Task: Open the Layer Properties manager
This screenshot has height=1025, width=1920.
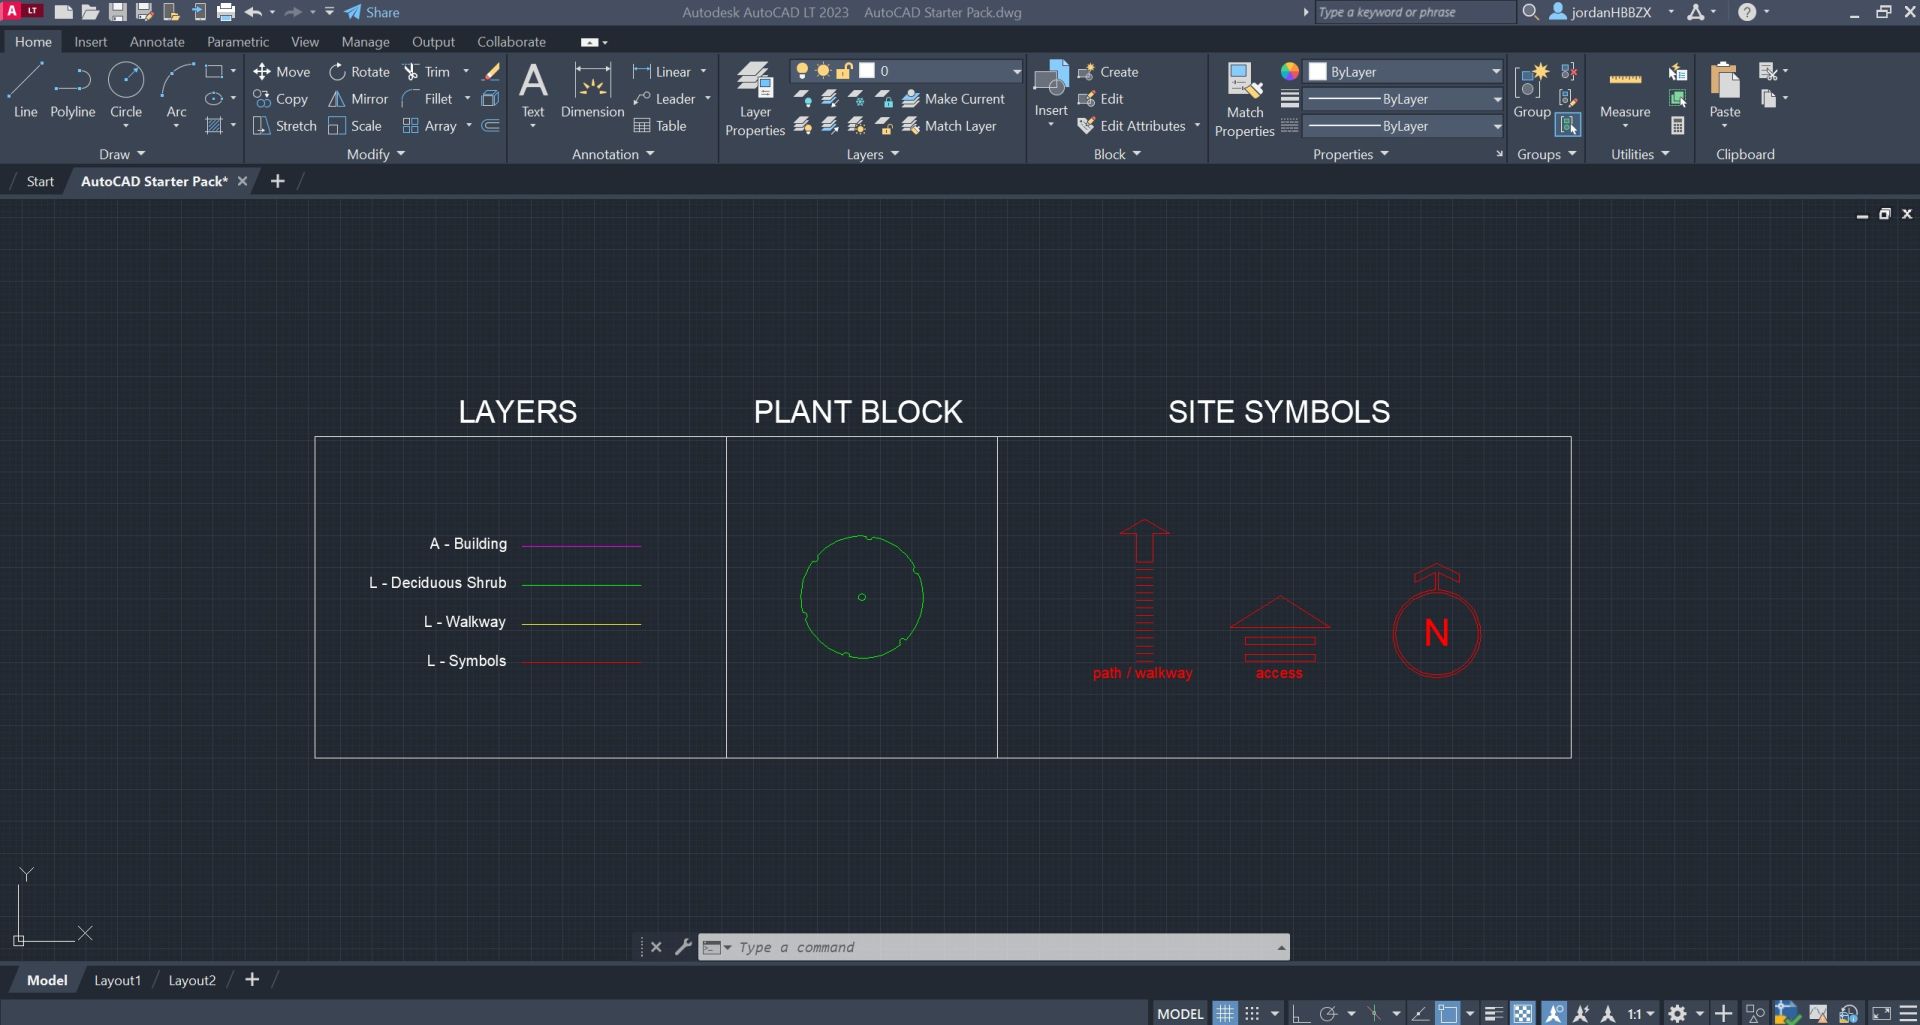Action: pos(755,98)
